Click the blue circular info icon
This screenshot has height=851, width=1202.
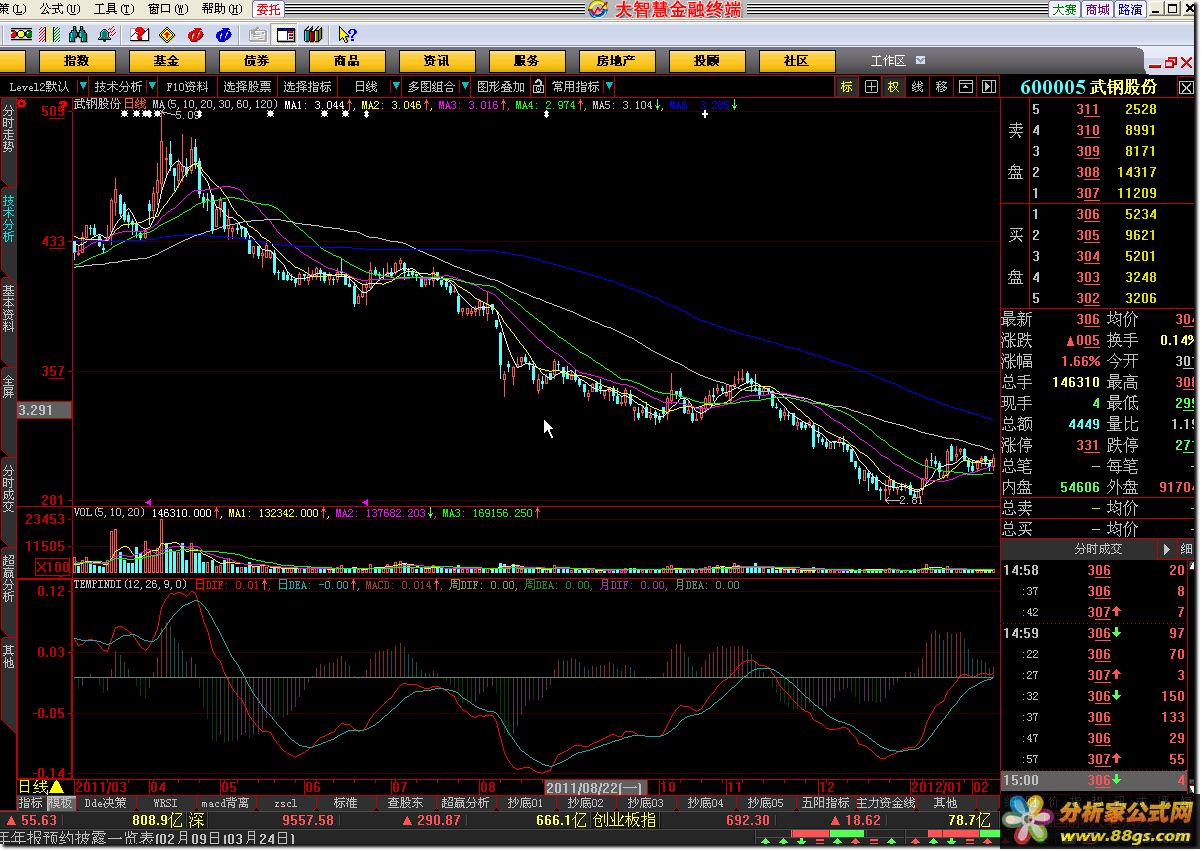(224, 34)
